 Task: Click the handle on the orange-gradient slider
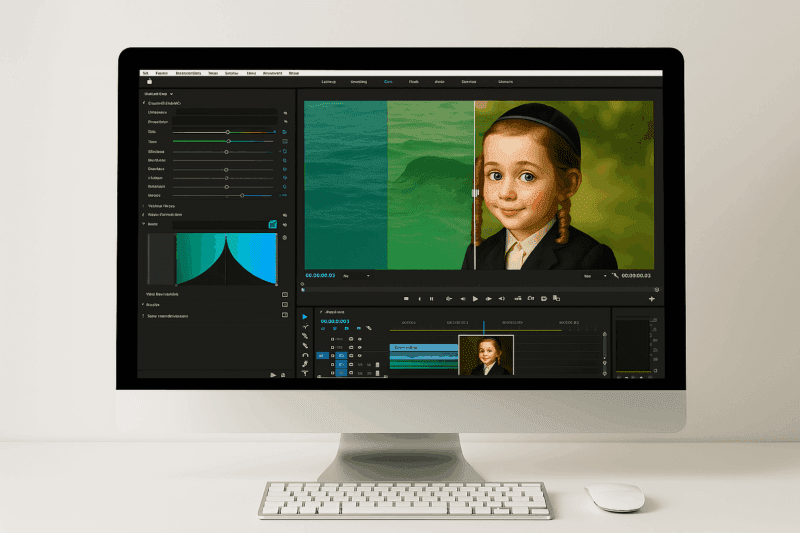[x=228, y=132]
